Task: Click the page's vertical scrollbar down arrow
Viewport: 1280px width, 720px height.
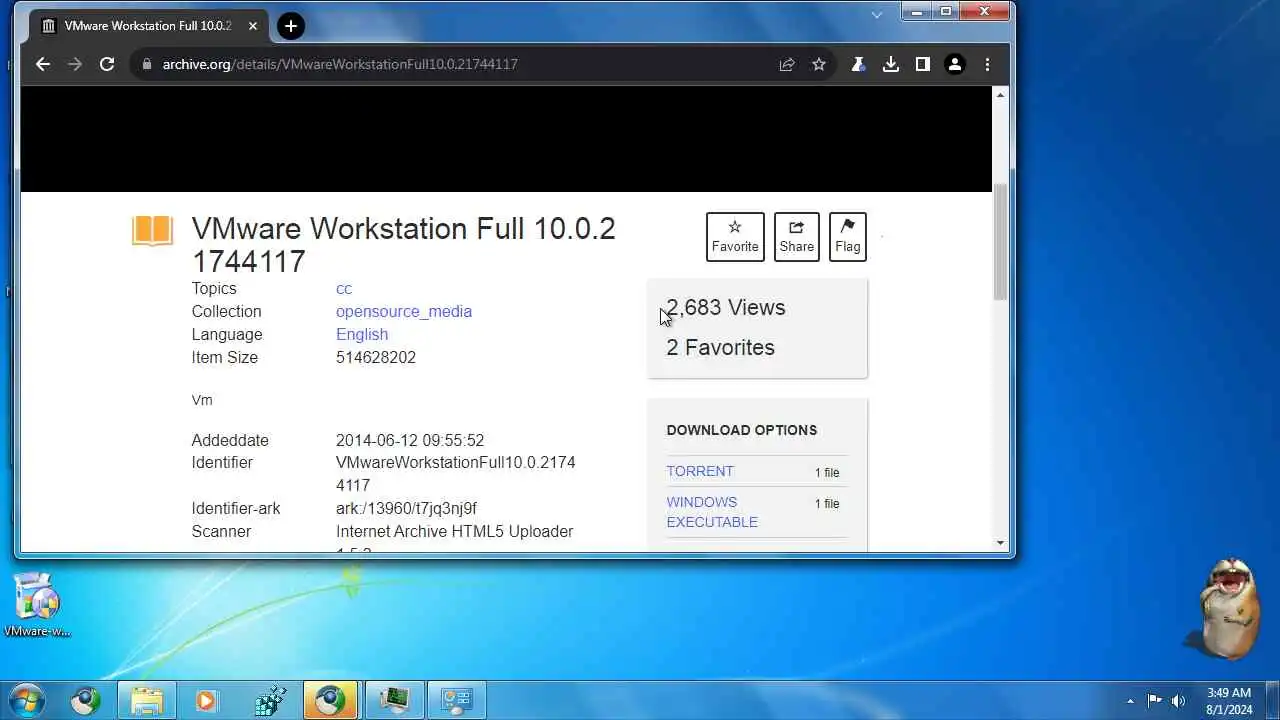Action: [1000, 543]
